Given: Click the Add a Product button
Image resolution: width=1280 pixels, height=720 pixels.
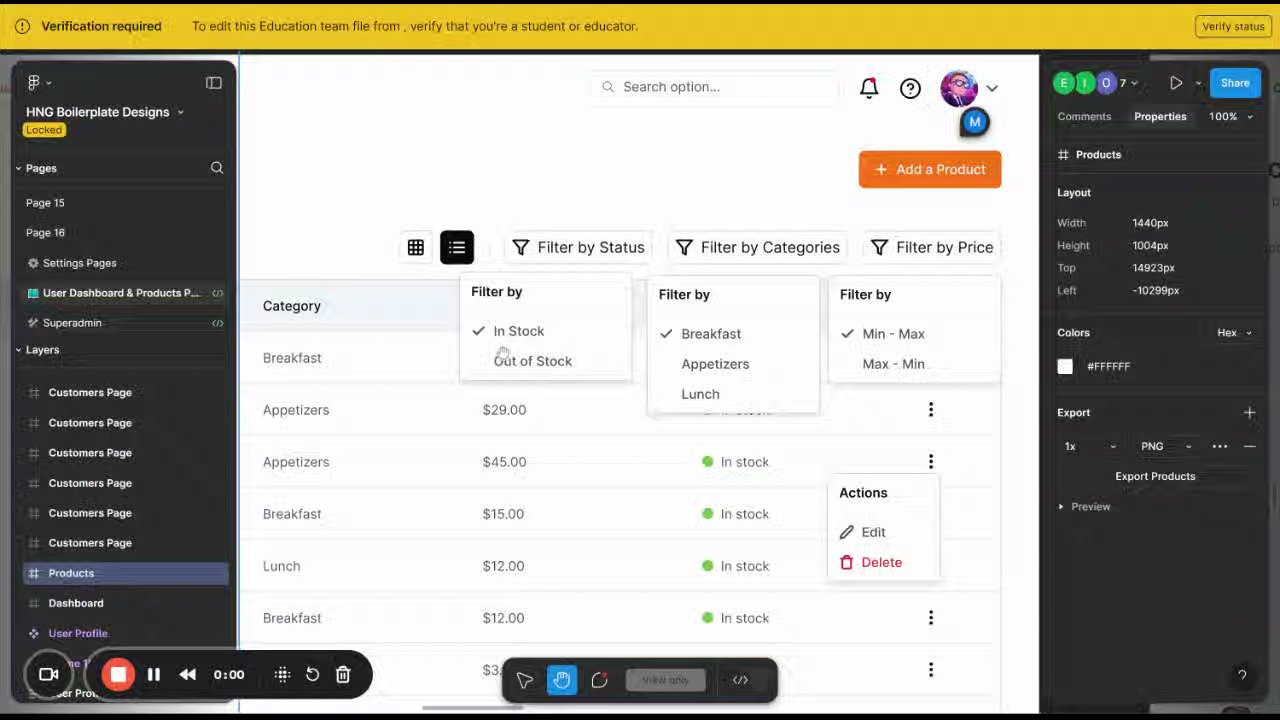Looking at the screenshot, I should [930, 169].
